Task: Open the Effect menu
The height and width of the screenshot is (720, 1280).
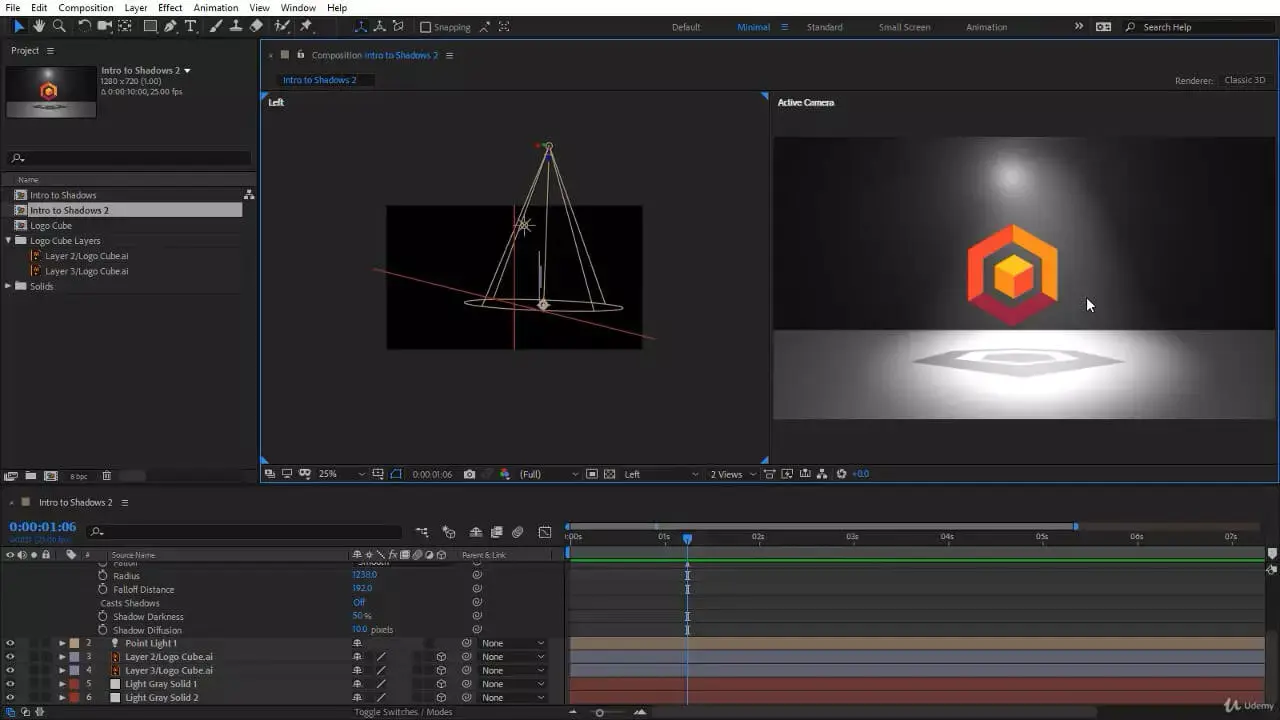Action: (170, 8)
